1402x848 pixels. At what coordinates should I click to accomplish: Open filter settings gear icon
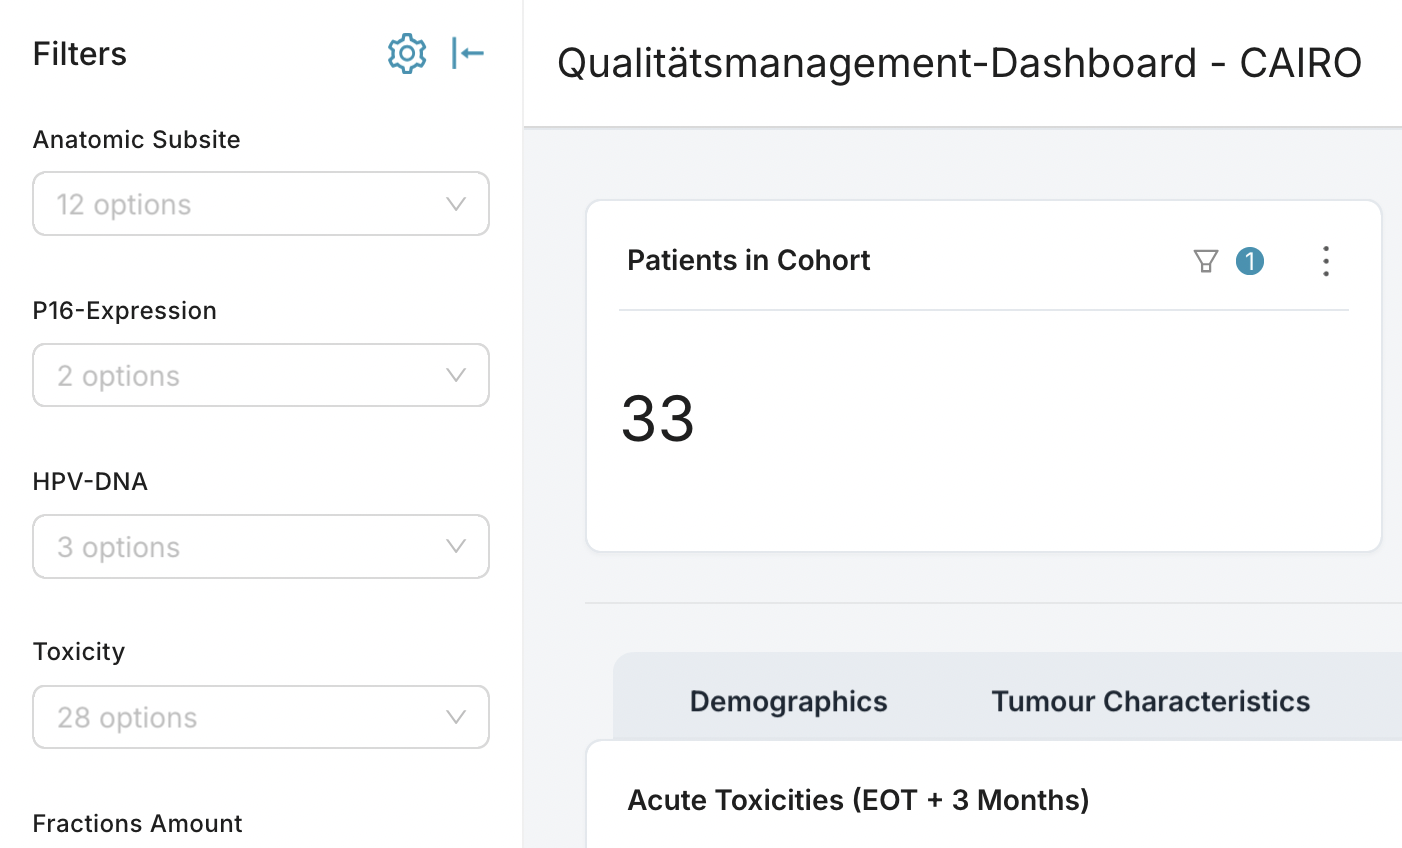point(407,53)
